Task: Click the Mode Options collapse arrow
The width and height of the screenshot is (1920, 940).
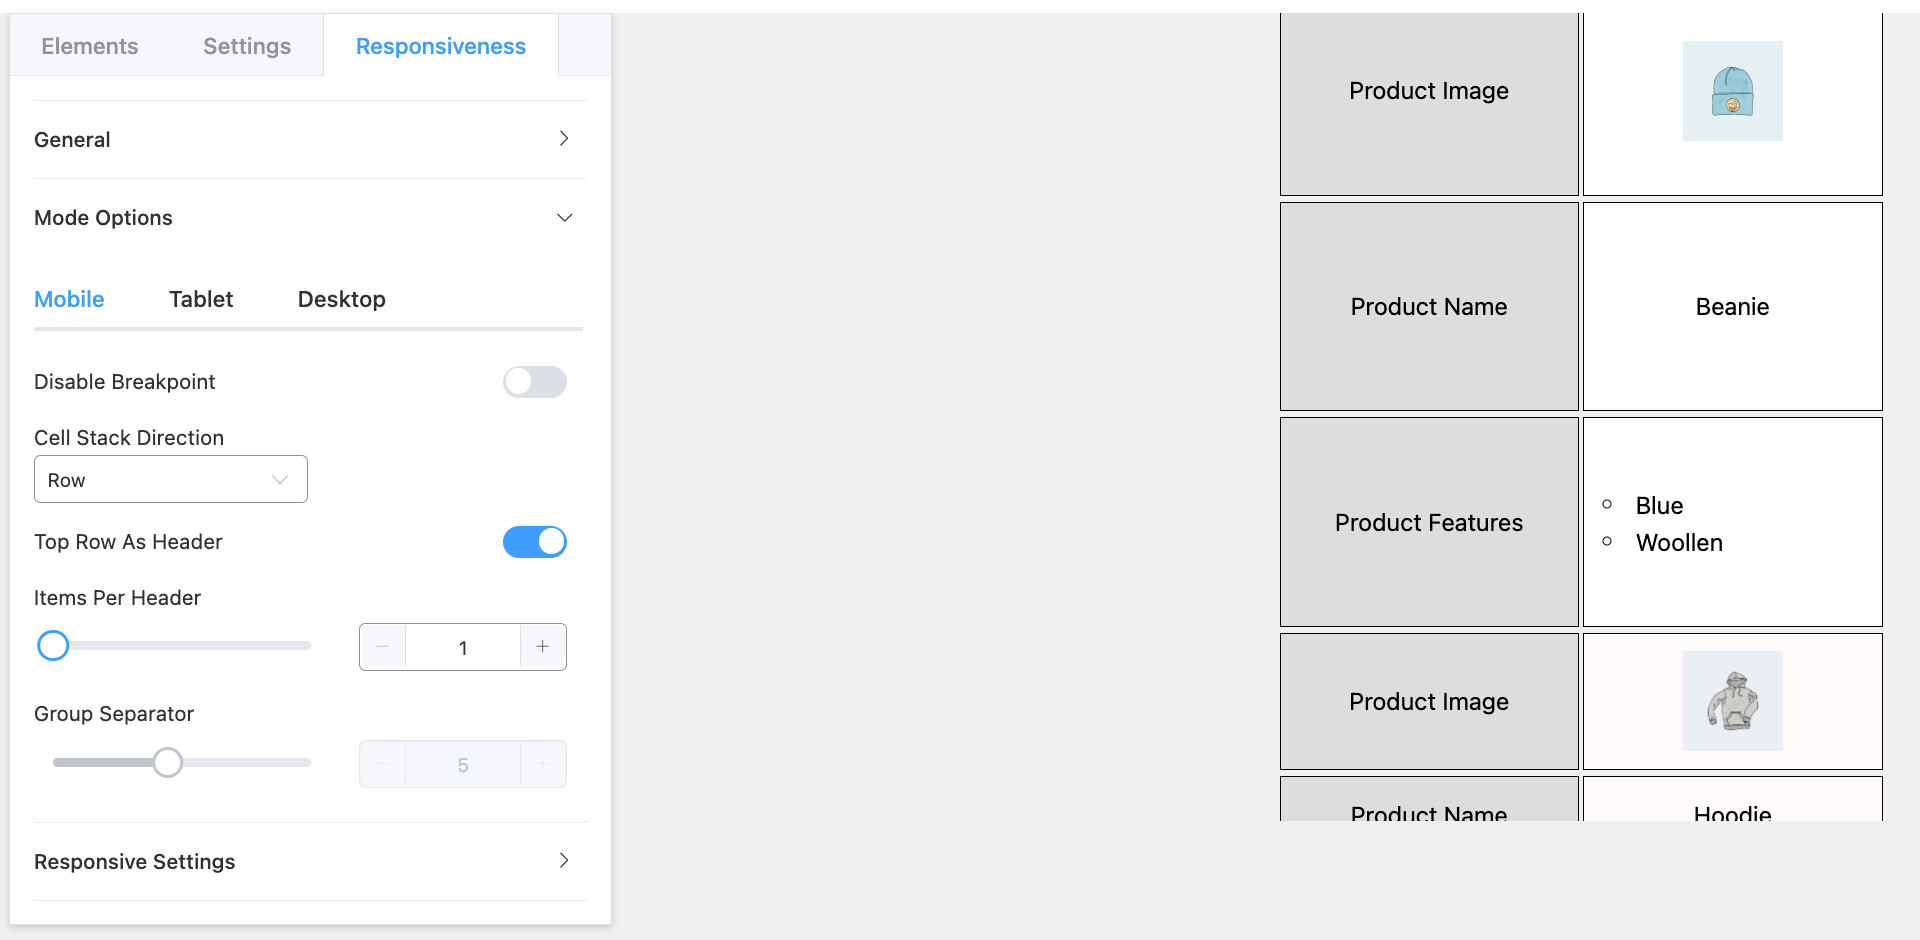Action: click(x=564, y=217)
